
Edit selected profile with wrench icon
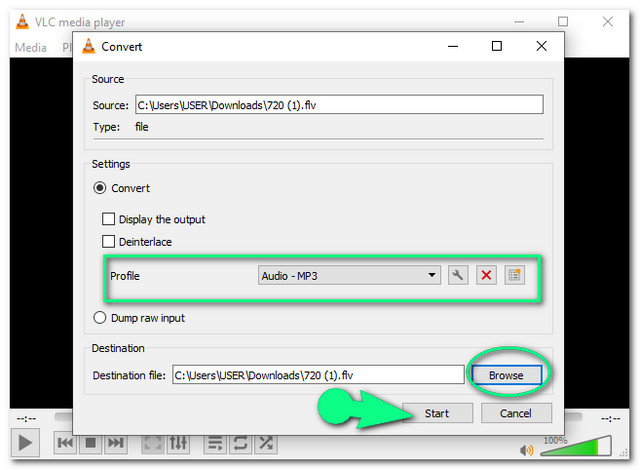[458, 275]
